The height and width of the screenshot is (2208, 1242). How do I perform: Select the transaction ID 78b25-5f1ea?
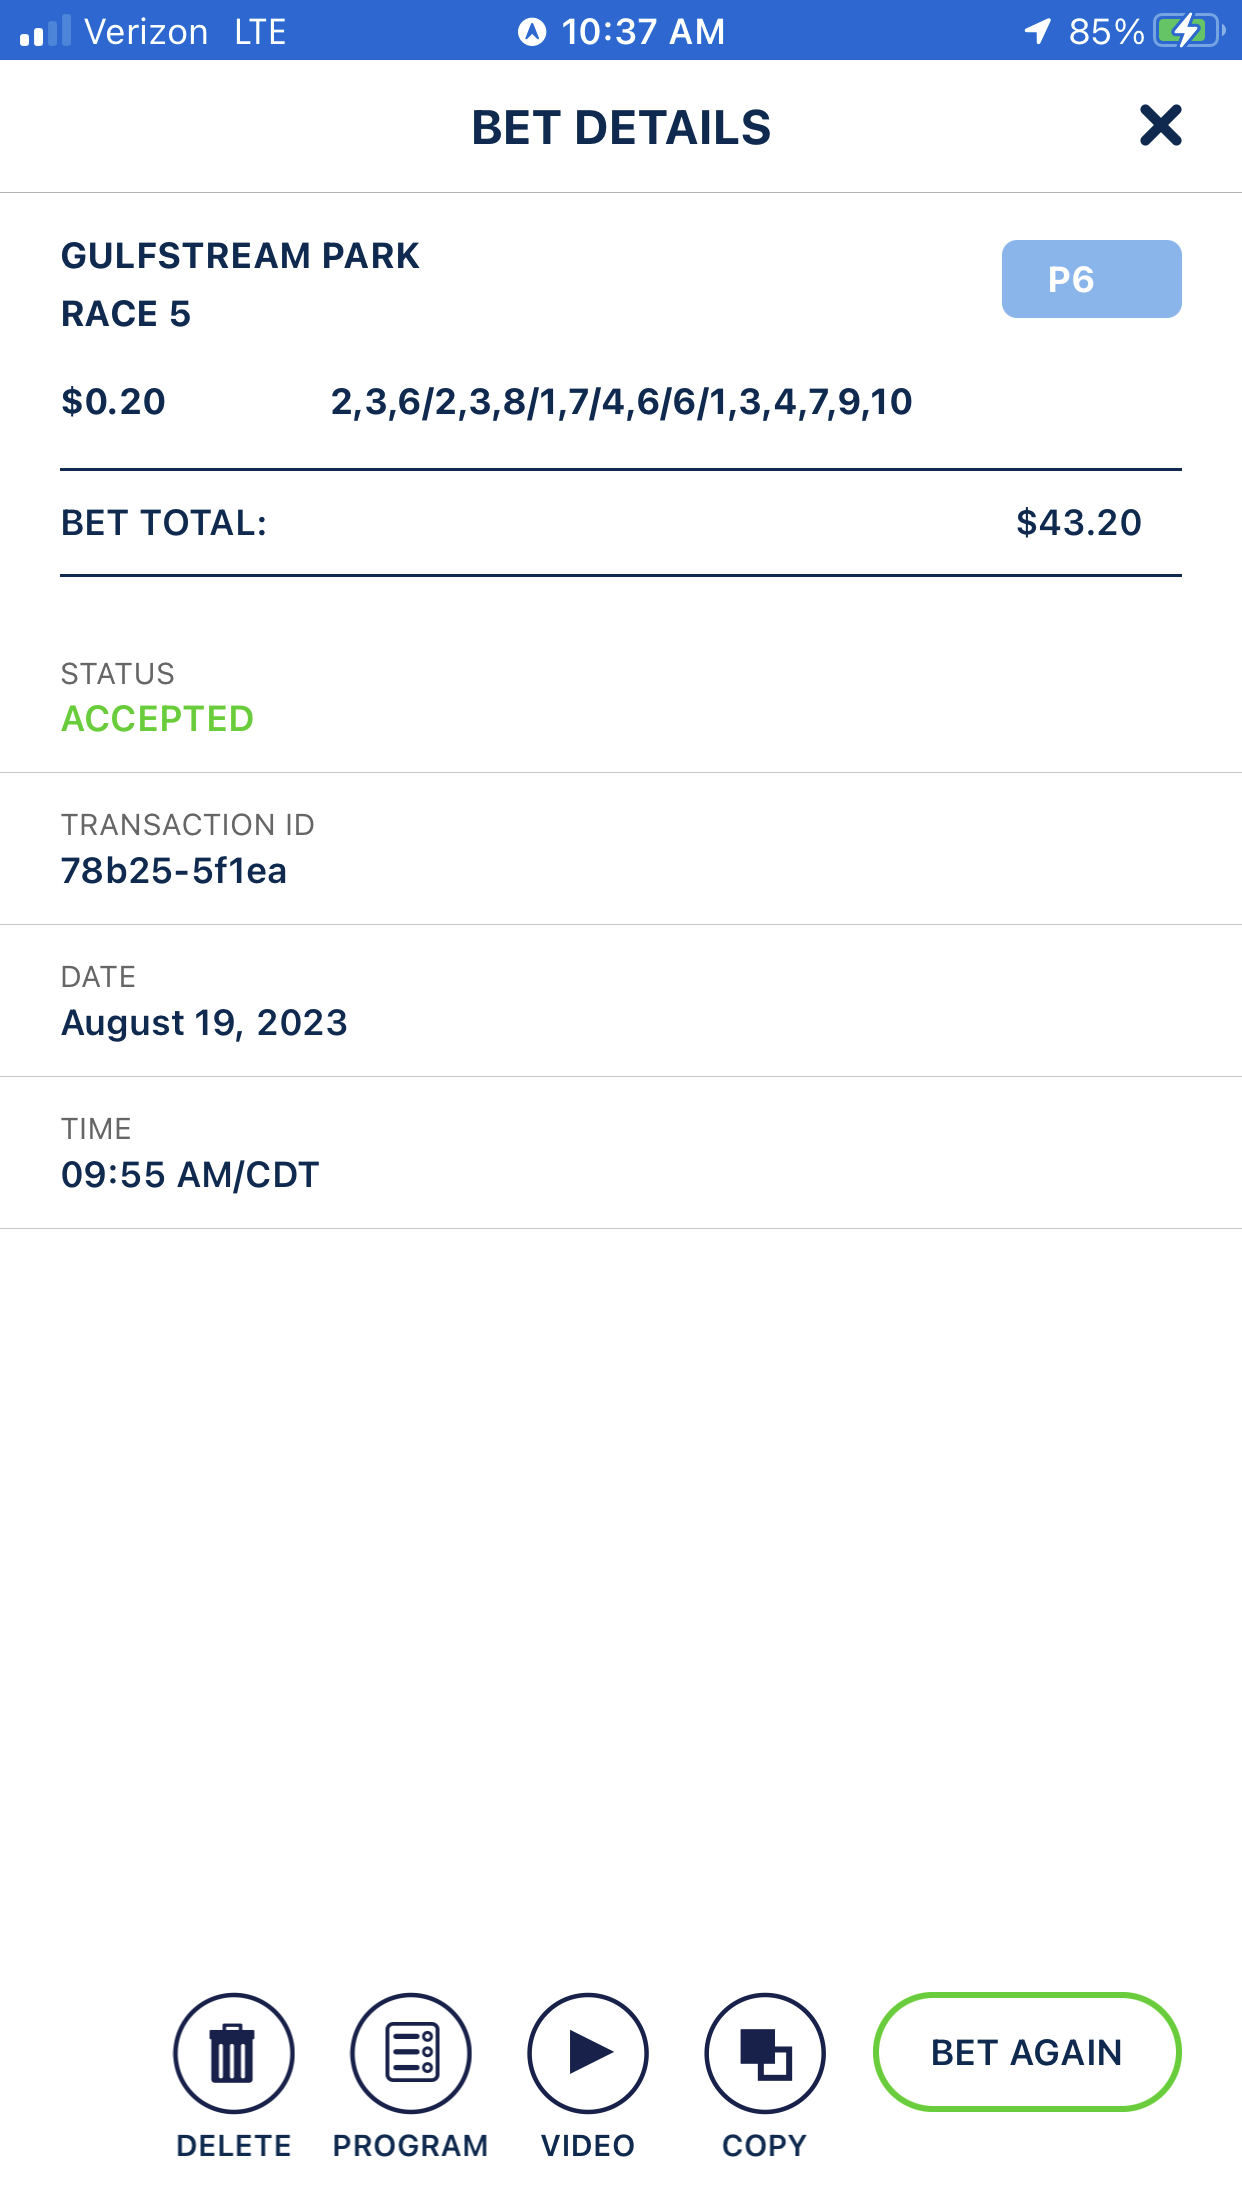[x=174, y=871]
